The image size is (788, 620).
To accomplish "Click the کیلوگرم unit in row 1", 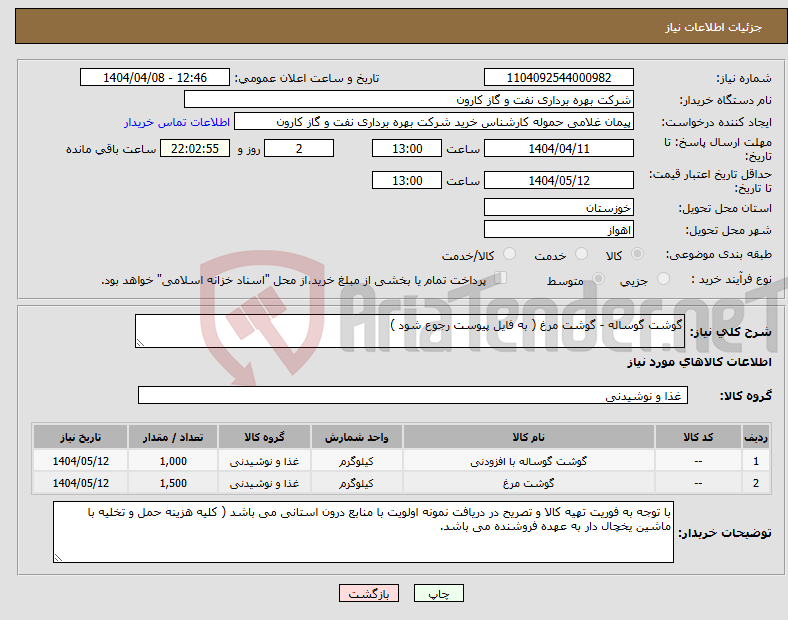I will (x=356, y=461).
